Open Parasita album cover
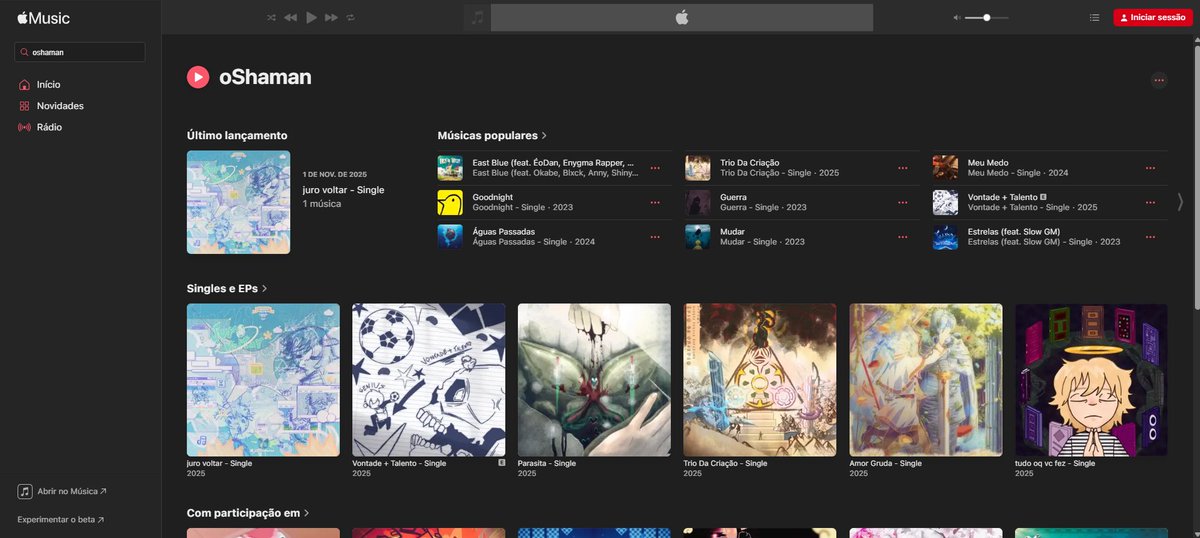1200x538 pixels. point(594,380)
